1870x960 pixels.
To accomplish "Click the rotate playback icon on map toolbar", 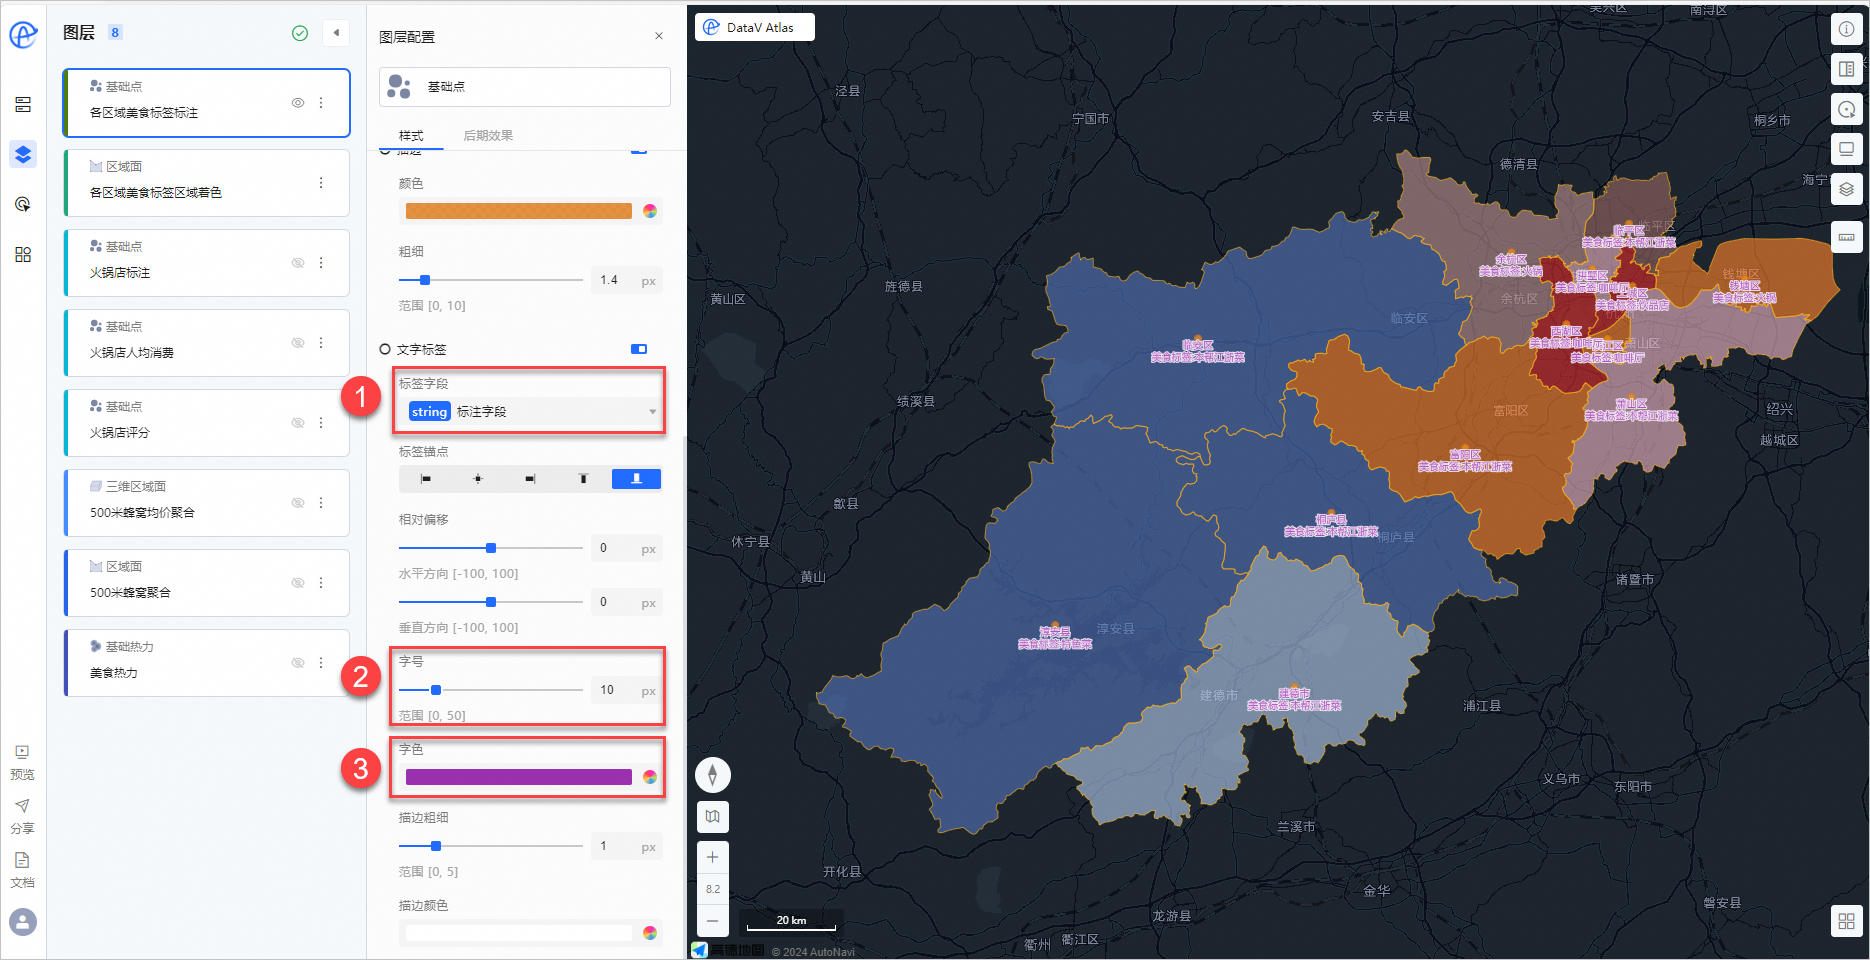I will (x=1846, y=109).
